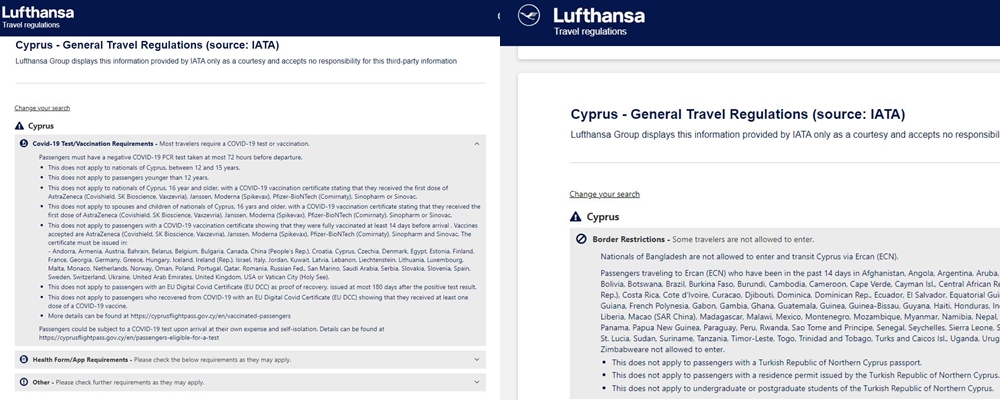The width and height of the screenshot is (1000, 400).
Task: Click the IATA courtesy disclaimer text in right window
Action: tap(785, 135)
